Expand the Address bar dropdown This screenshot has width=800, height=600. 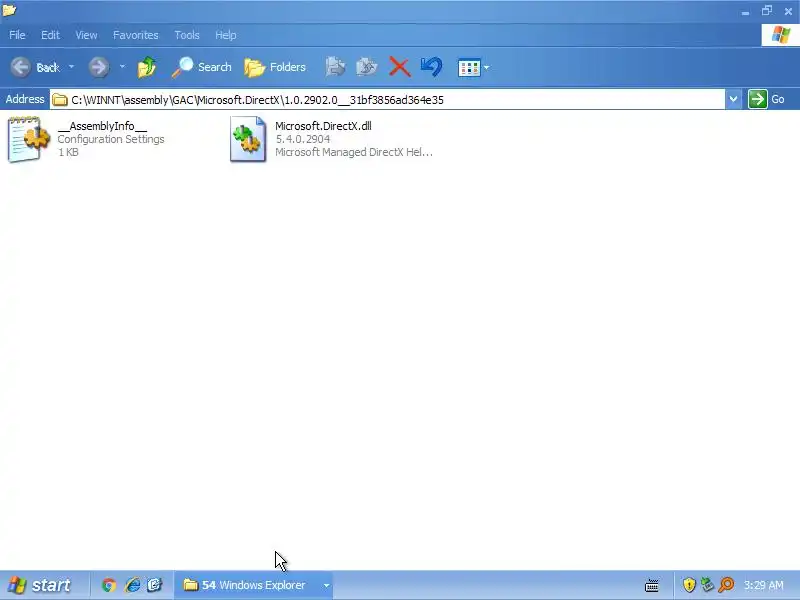coord(733,99)
